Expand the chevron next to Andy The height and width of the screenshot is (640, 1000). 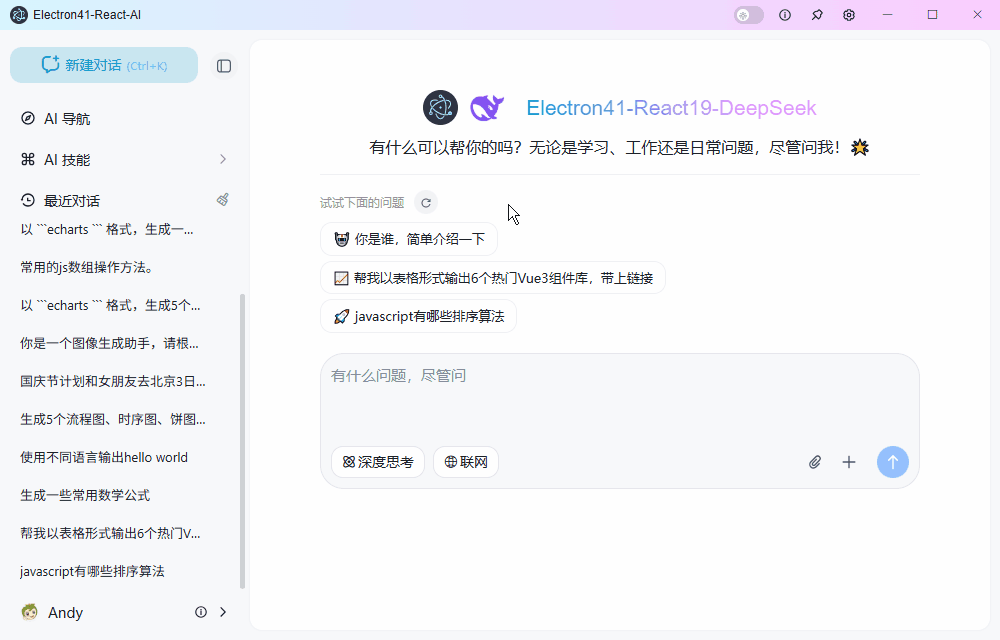coord(223,612)
